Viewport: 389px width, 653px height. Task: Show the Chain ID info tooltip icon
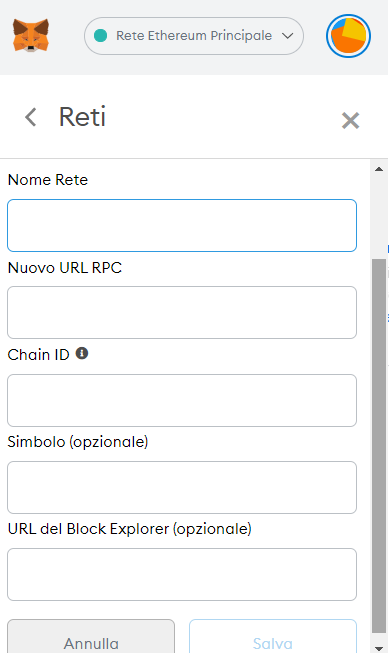(82, 354)
